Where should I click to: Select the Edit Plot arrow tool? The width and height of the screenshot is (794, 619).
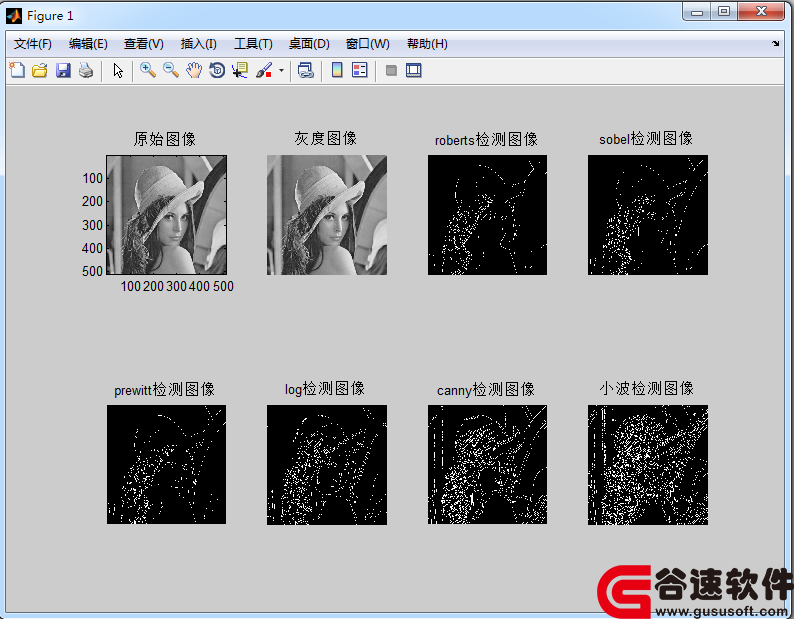(x=118, y=70)
